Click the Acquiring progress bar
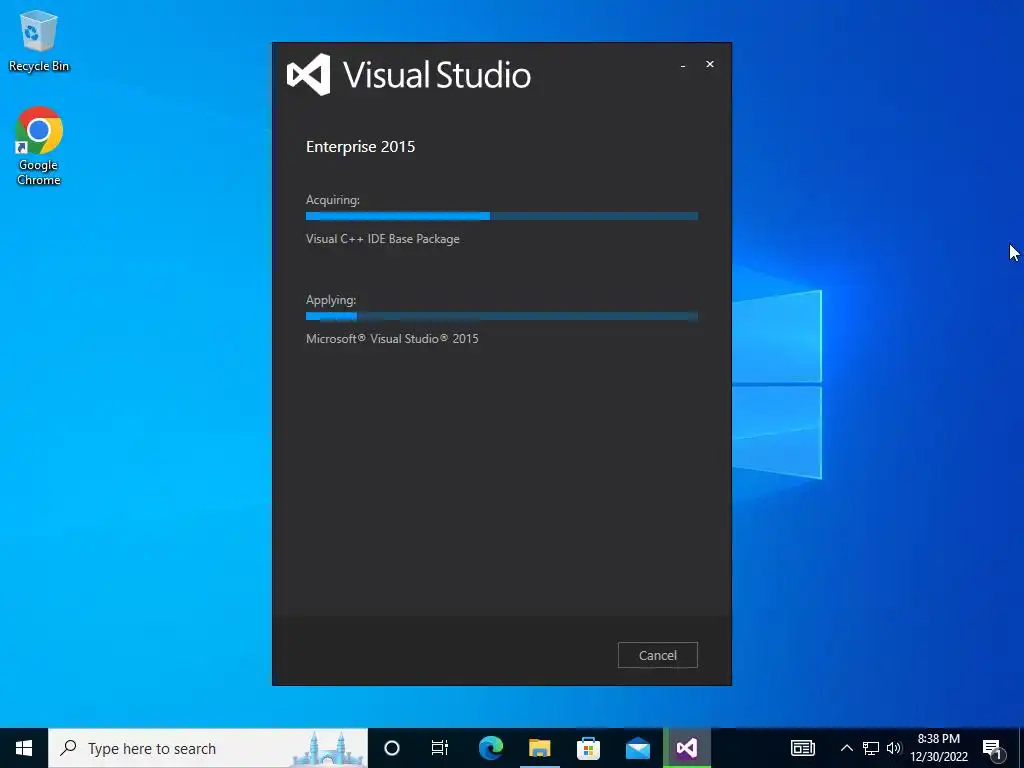The image size is (1024, 768). pyautogui.click(x=502, y=216)
